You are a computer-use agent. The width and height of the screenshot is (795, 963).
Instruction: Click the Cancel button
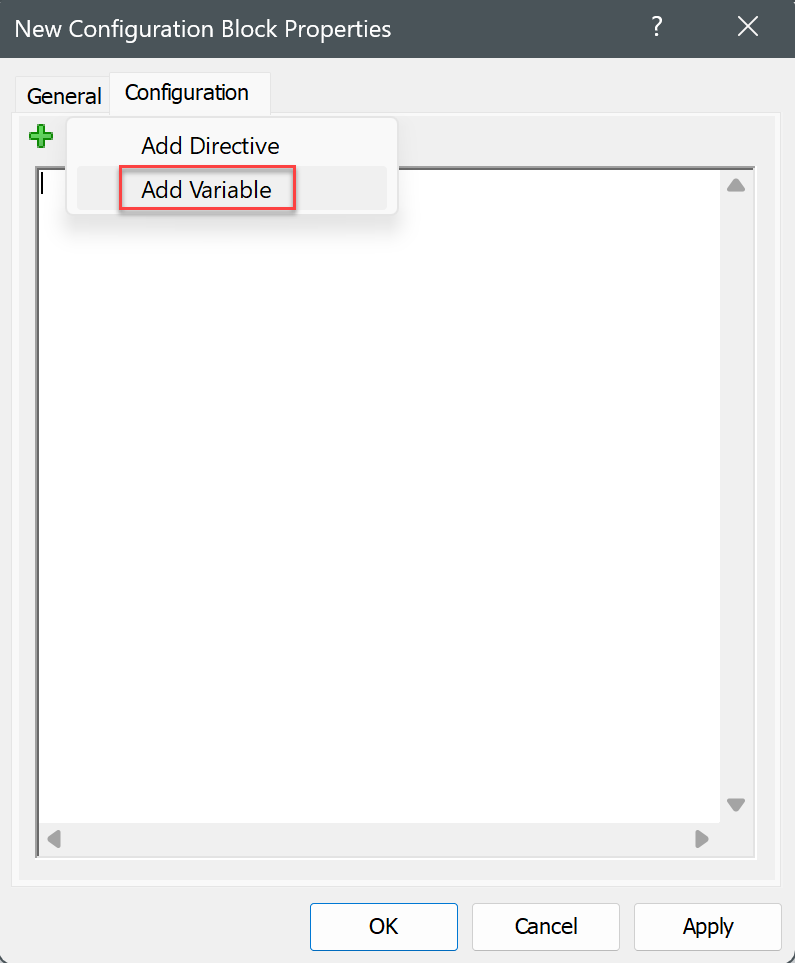(x=546, y=926)
